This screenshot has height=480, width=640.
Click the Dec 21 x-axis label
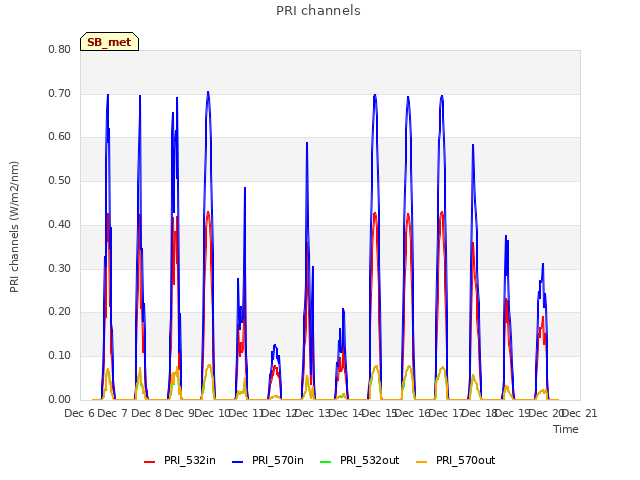point(579,413)
